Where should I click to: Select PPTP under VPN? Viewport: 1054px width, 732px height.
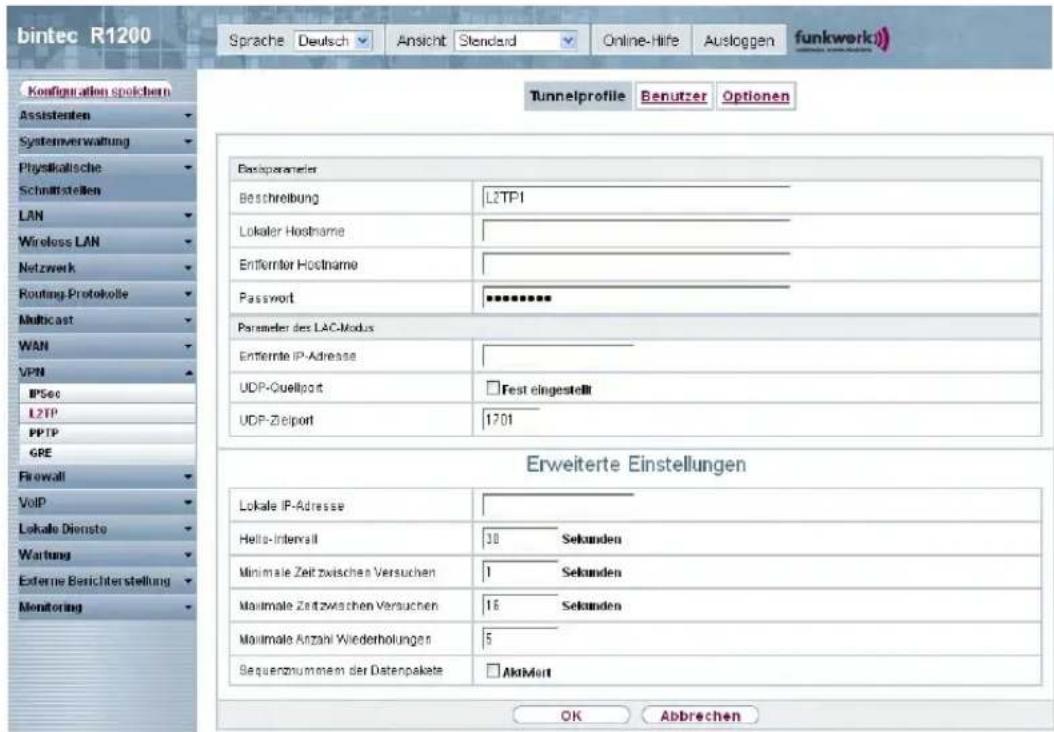pyautogui.click(x=106, y=433)
